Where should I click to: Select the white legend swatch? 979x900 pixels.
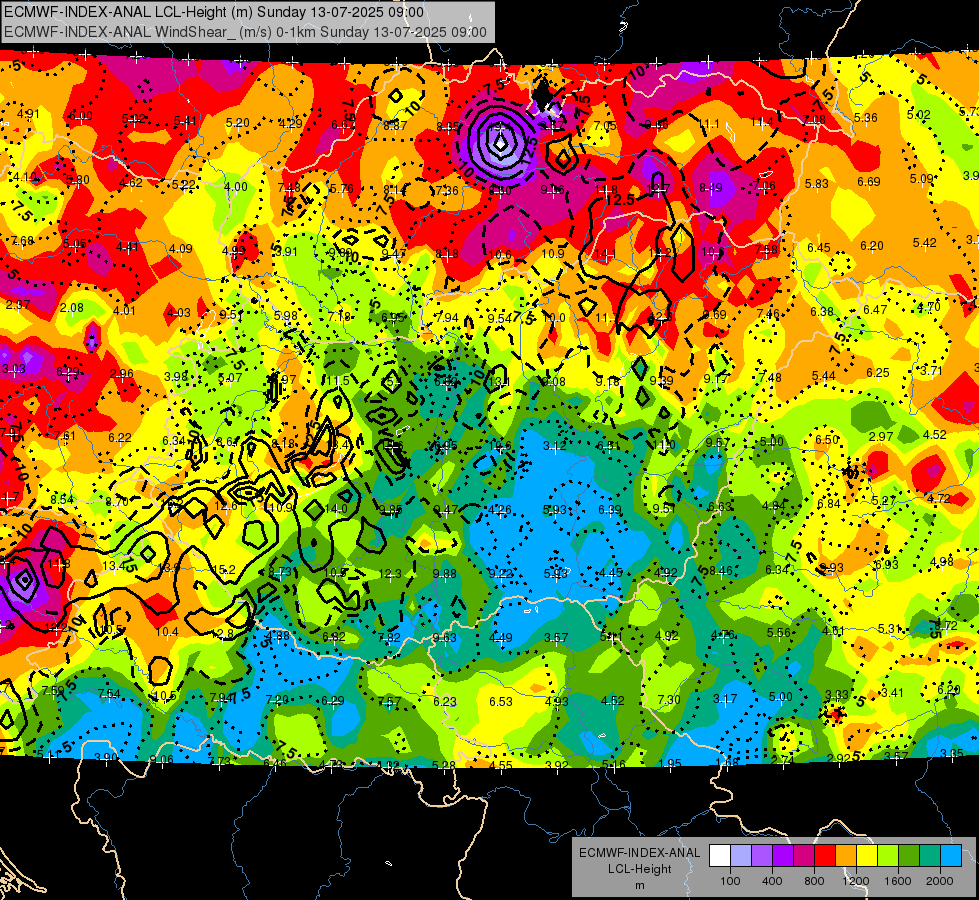tap(719, 856)
